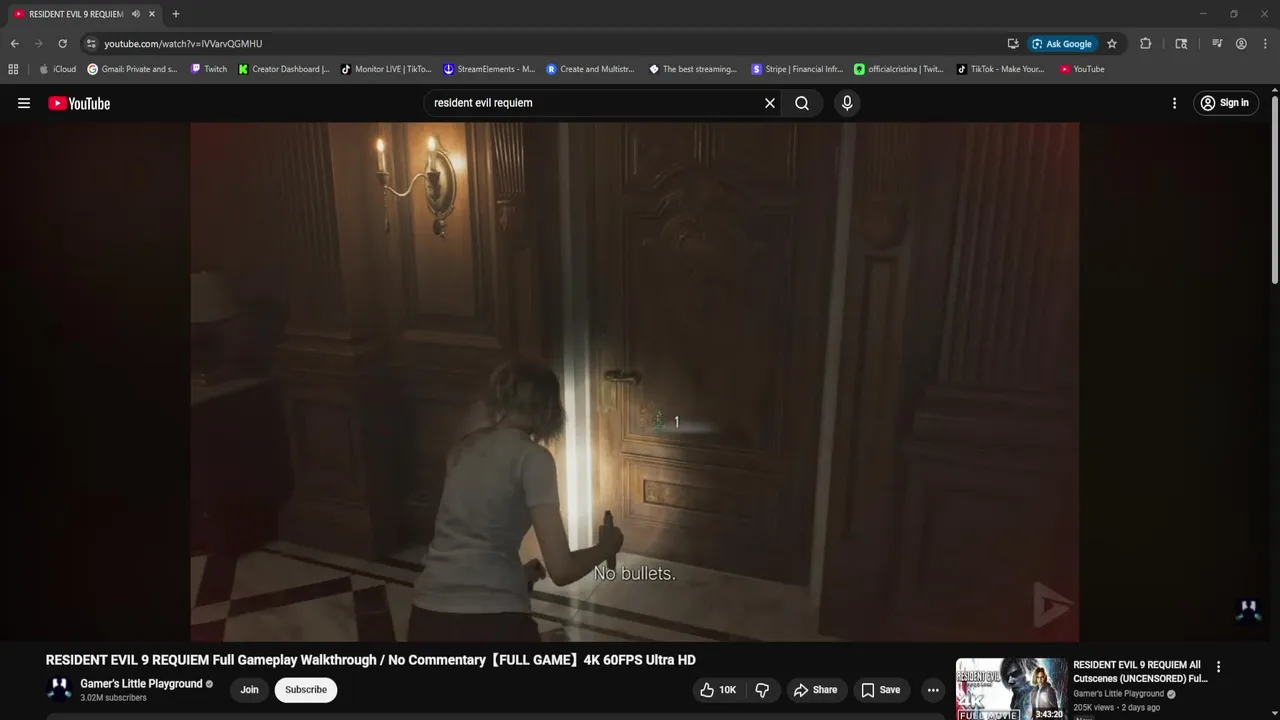Open Gamer's Little Playground channel avatar
Screen dimensions: 1280x720
click(59, 690)
